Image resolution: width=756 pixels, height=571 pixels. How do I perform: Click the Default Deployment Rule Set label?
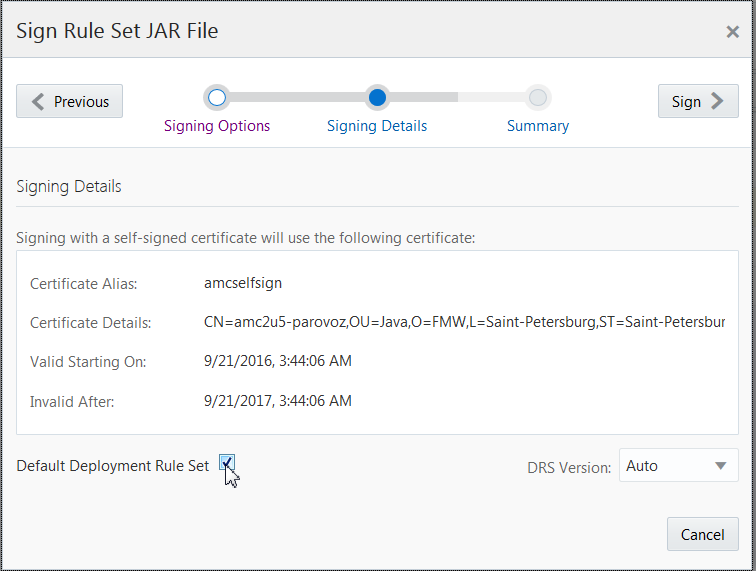tap(113, 466)
